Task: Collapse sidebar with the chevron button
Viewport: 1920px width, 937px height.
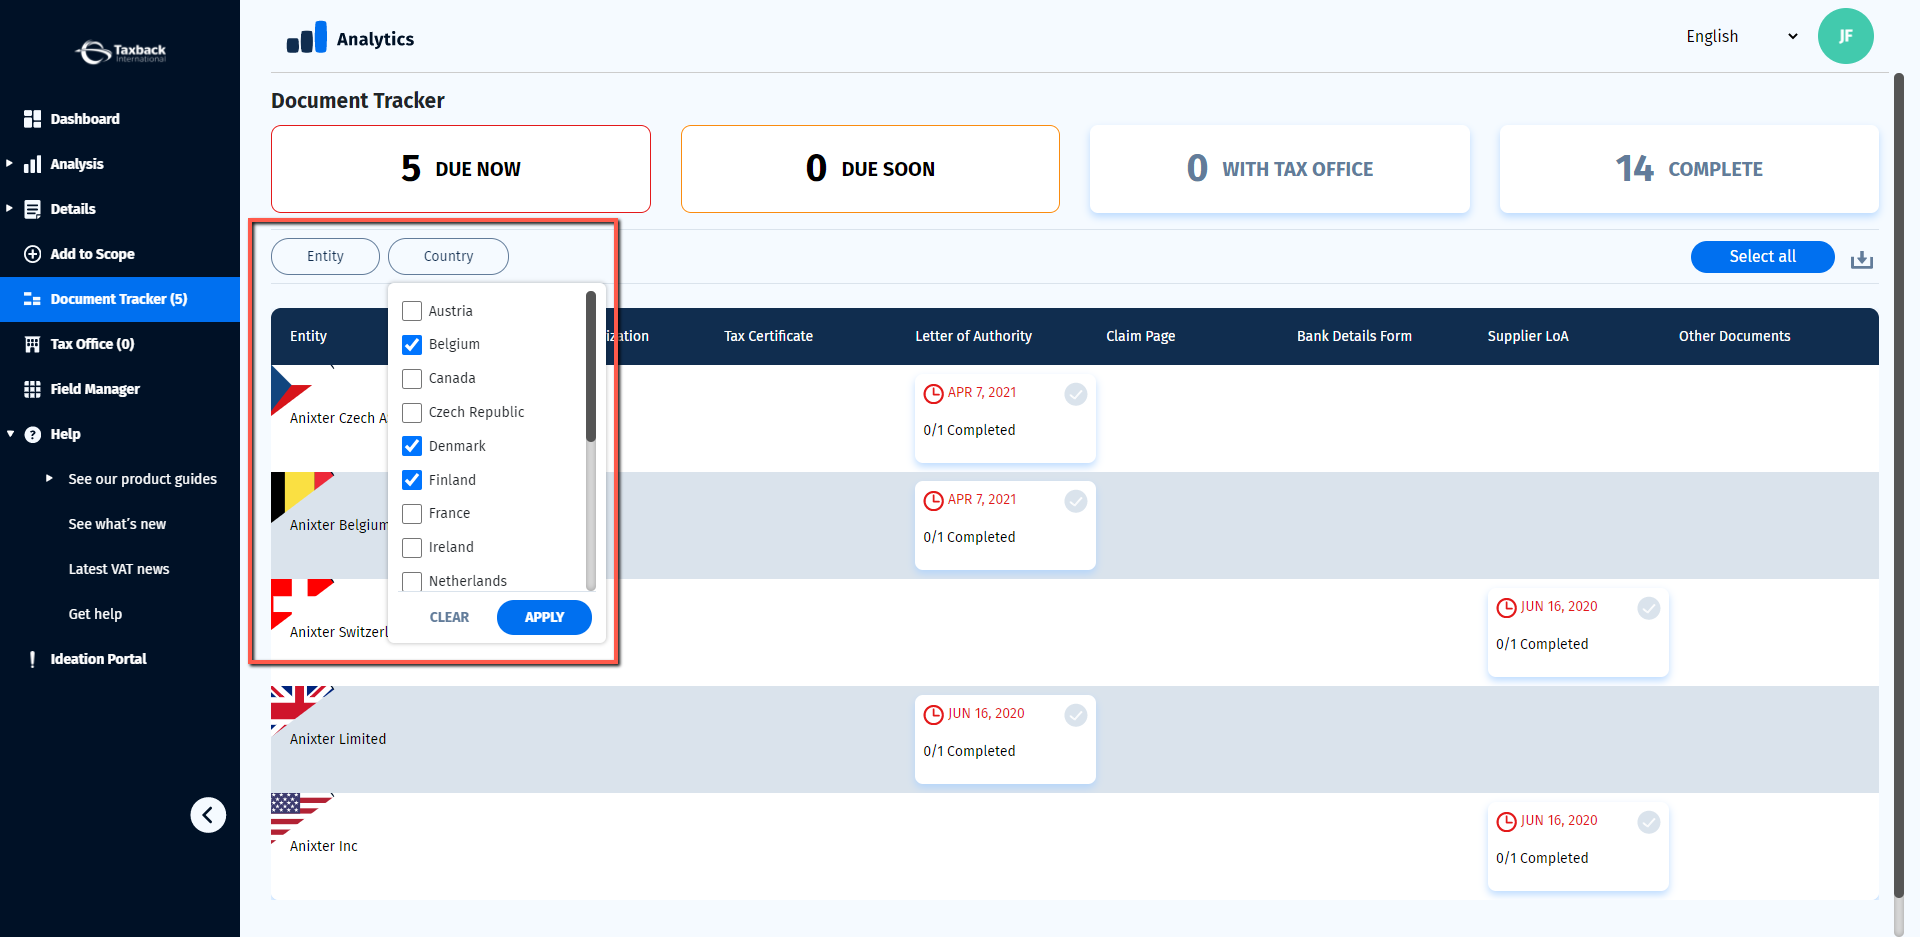Action: click(x=208, y=815)
